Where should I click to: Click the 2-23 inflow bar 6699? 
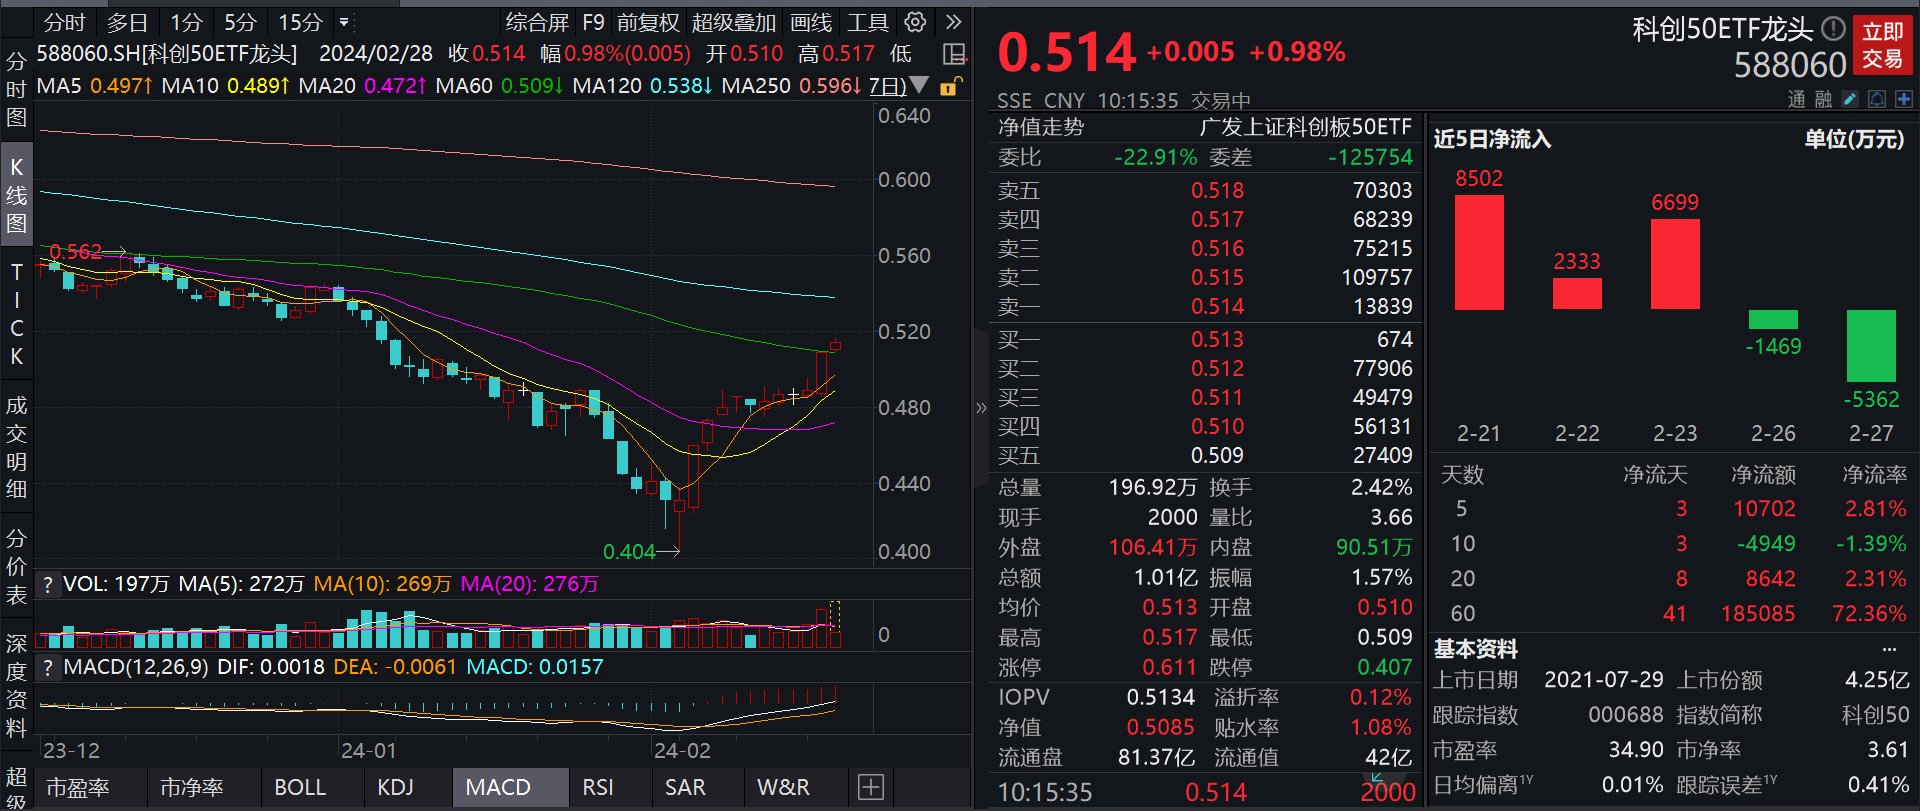[x=1675, y=264]
